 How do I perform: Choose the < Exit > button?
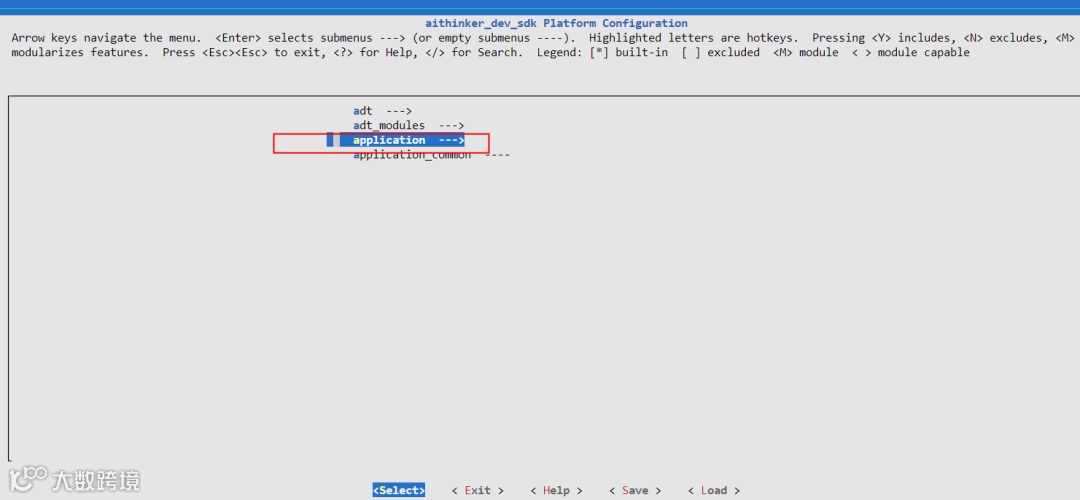(477, 490)
